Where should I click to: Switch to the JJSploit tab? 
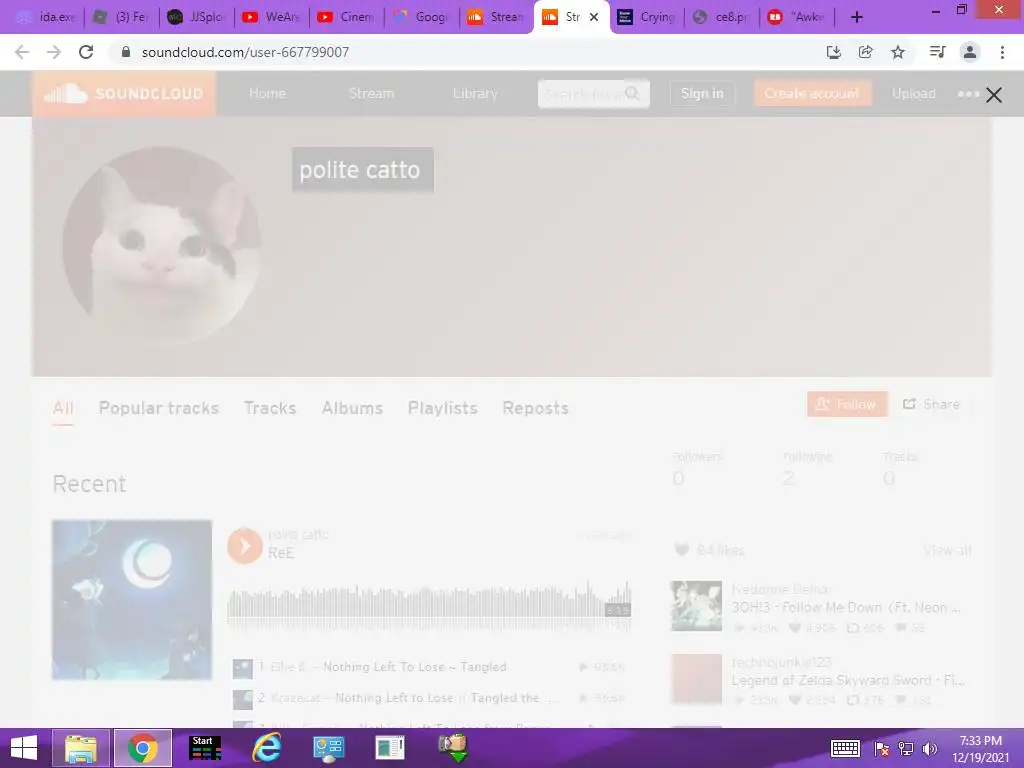[196, 17]
